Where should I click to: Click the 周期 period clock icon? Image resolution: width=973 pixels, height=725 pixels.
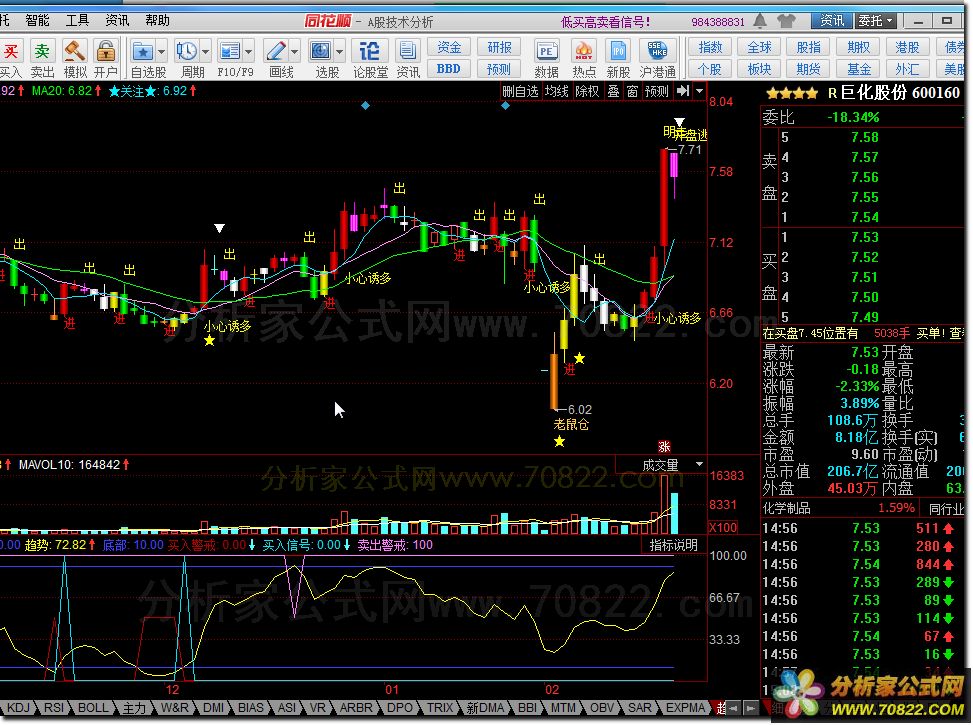pos(186,52)
